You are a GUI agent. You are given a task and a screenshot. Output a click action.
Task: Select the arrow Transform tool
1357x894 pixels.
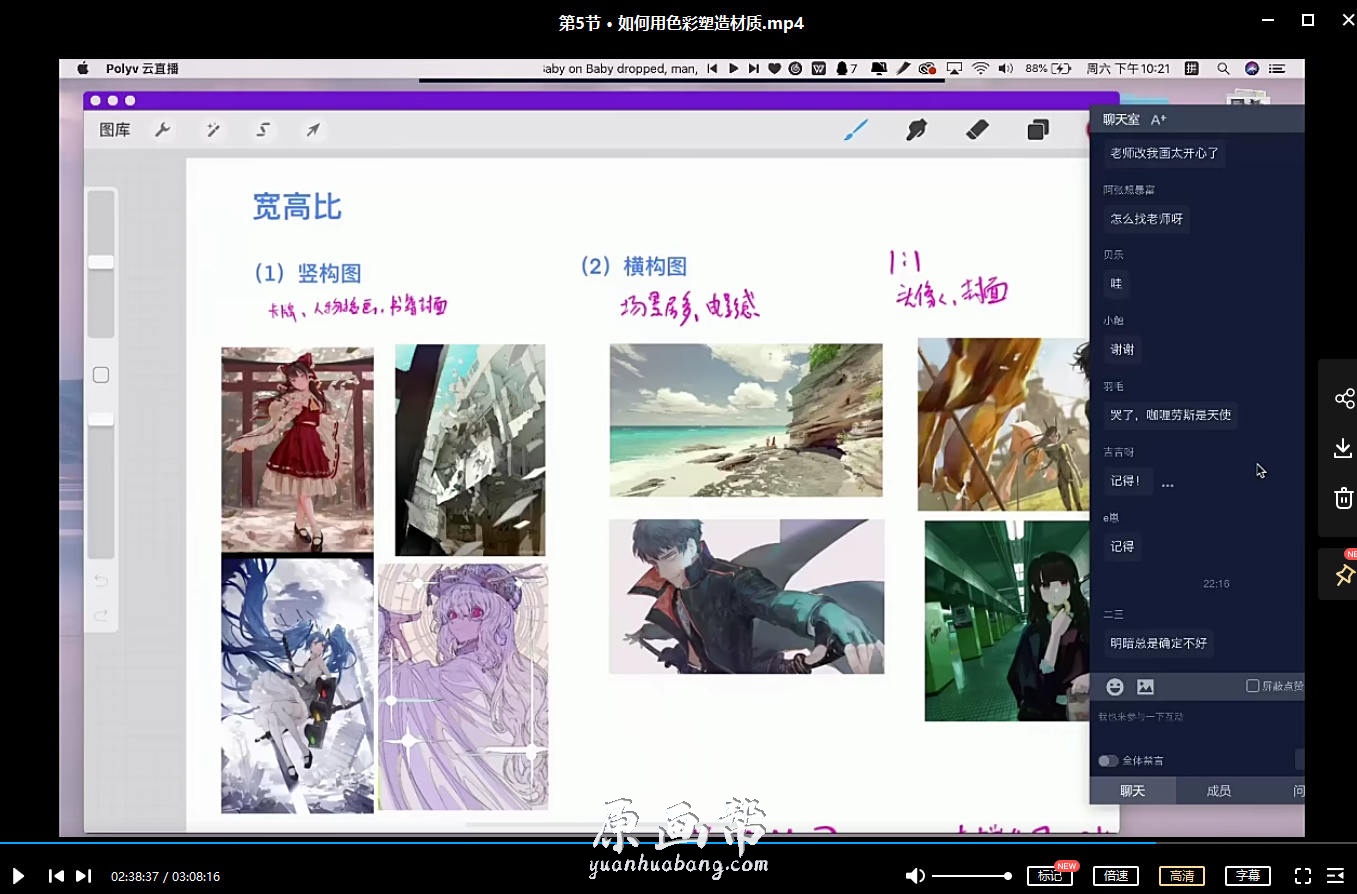point(313,130)
